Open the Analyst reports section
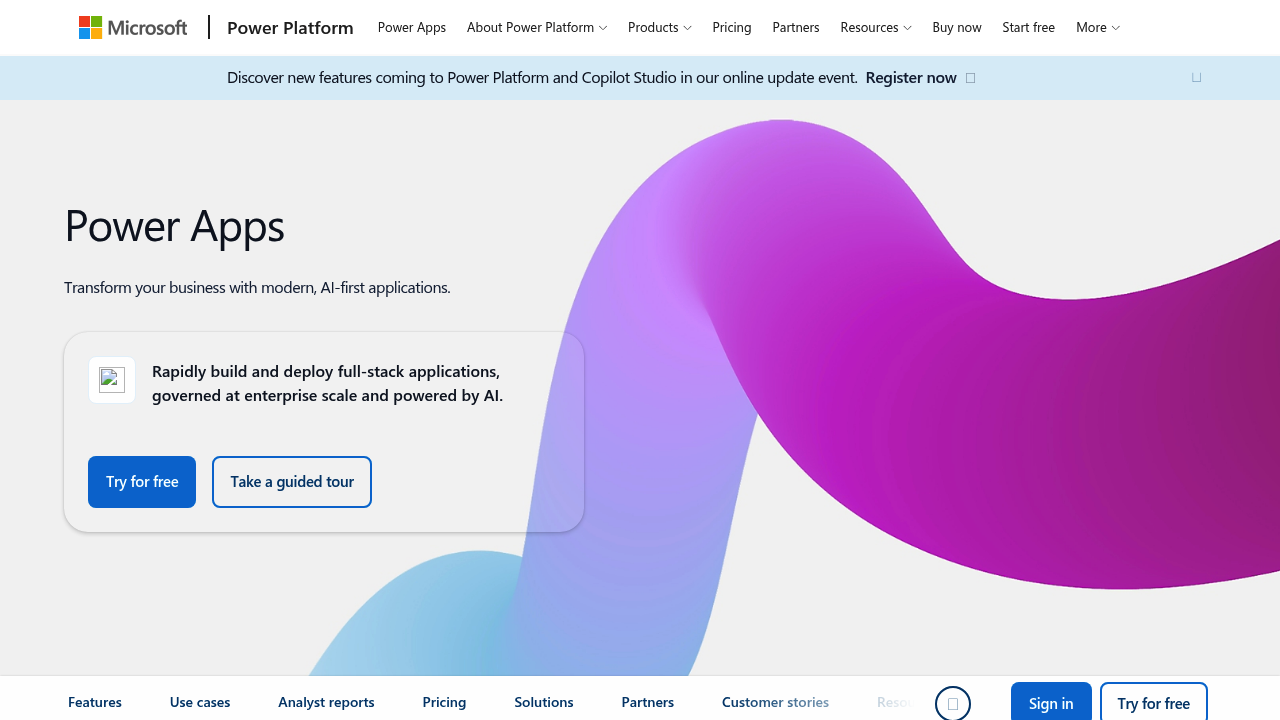 point(326,702)
